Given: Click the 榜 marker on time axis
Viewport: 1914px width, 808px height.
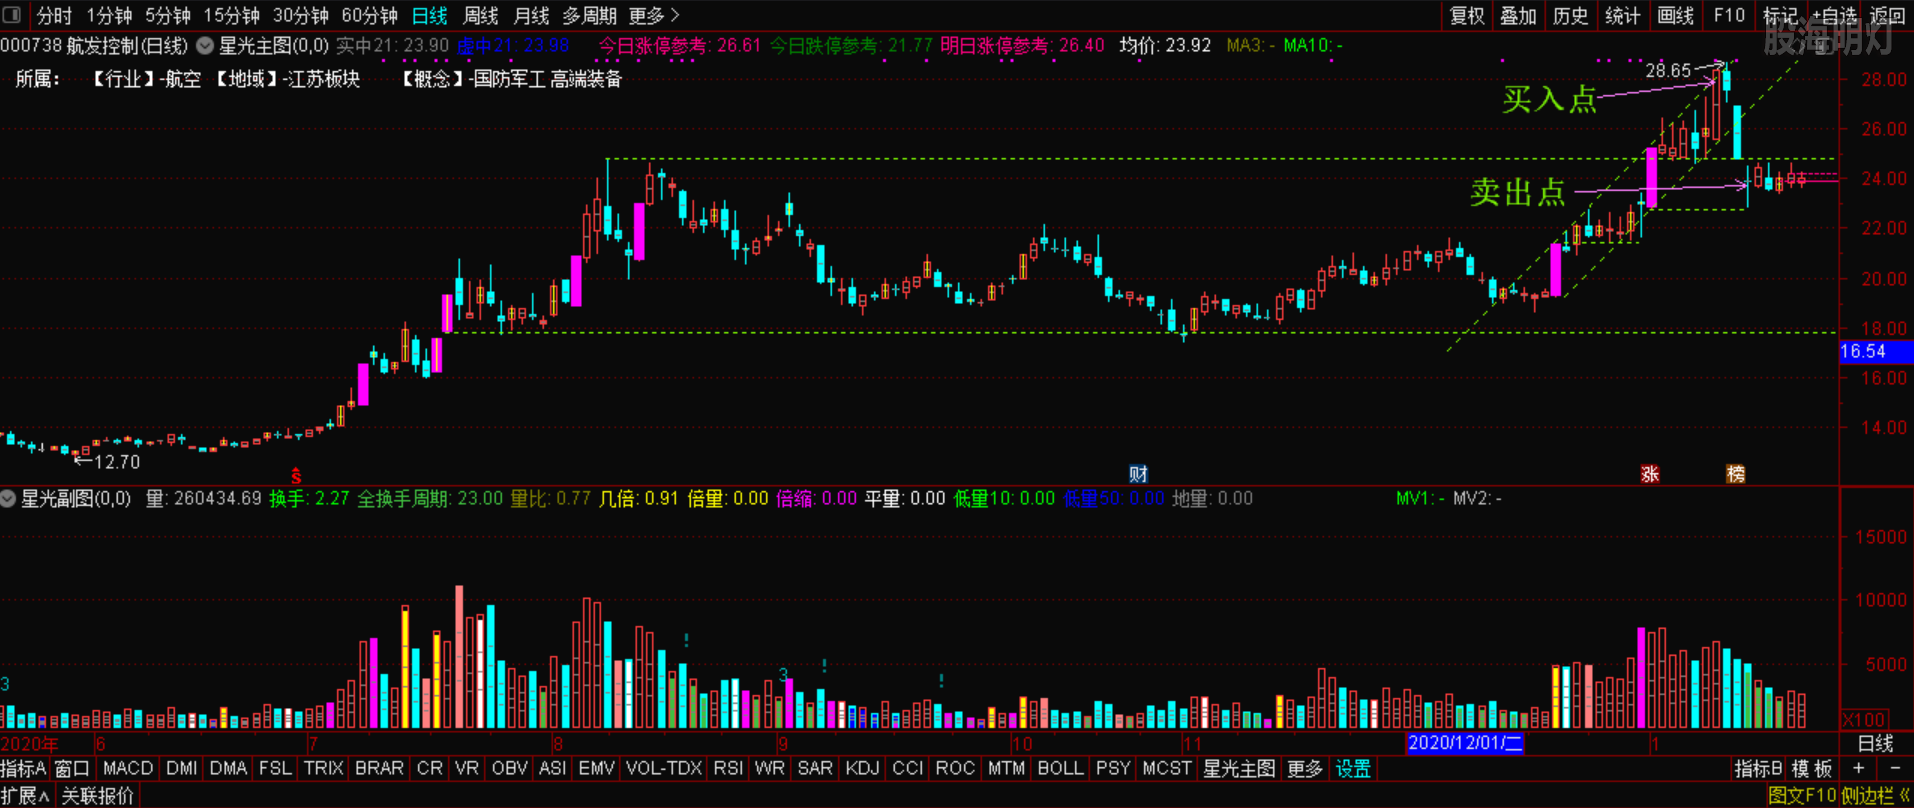Looking at the screenshot, I should coord(1736,474).
